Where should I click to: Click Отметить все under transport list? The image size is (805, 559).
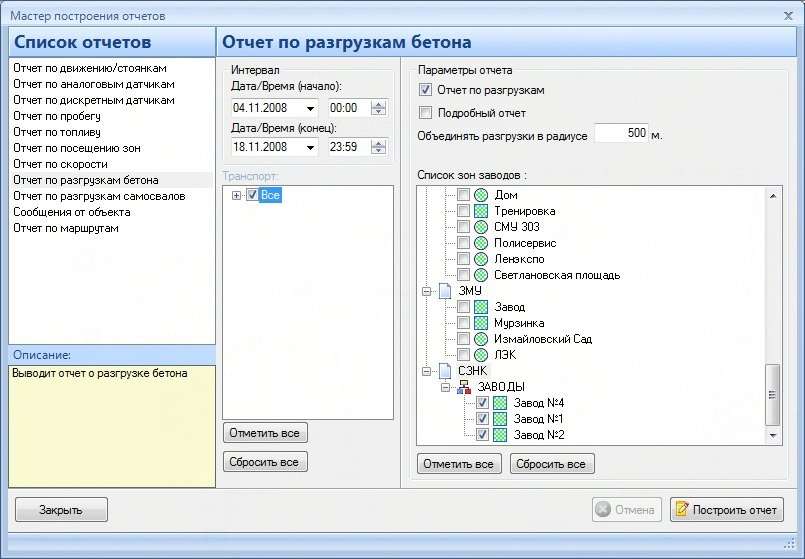[265, 433]
